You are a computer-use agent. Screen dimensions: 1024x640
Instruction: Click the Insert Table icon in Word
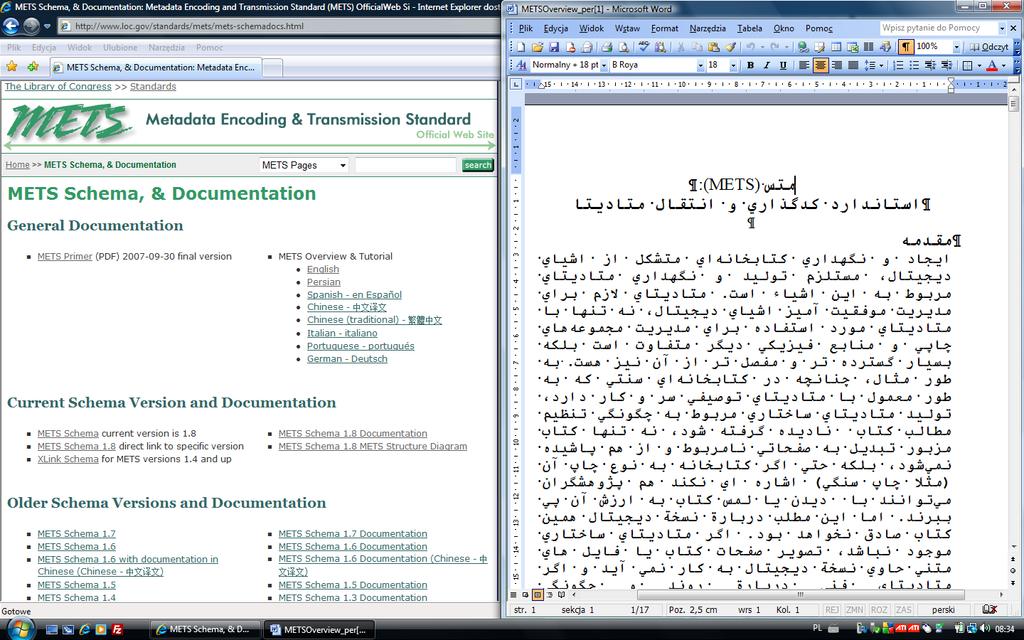point(836,47)
